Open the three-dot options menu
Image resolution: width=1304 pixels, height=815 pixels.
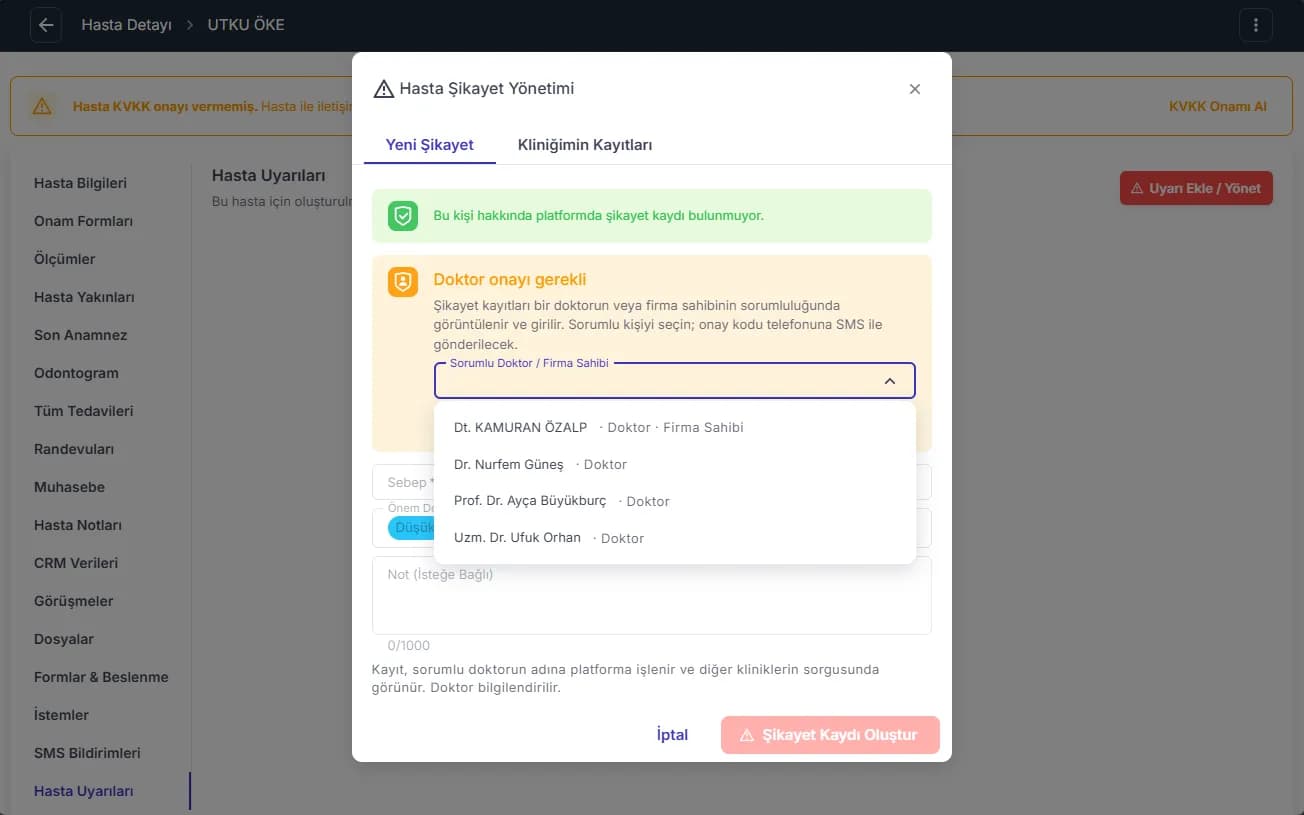1255,25
